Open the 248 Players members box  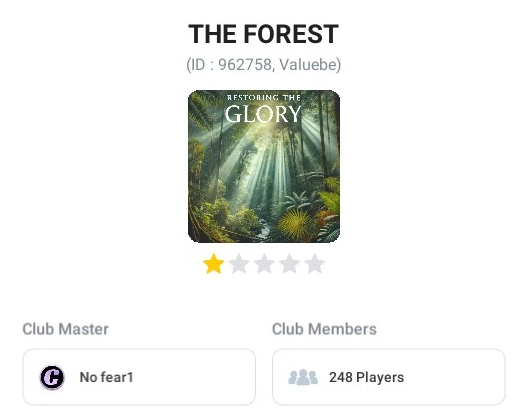389,377
